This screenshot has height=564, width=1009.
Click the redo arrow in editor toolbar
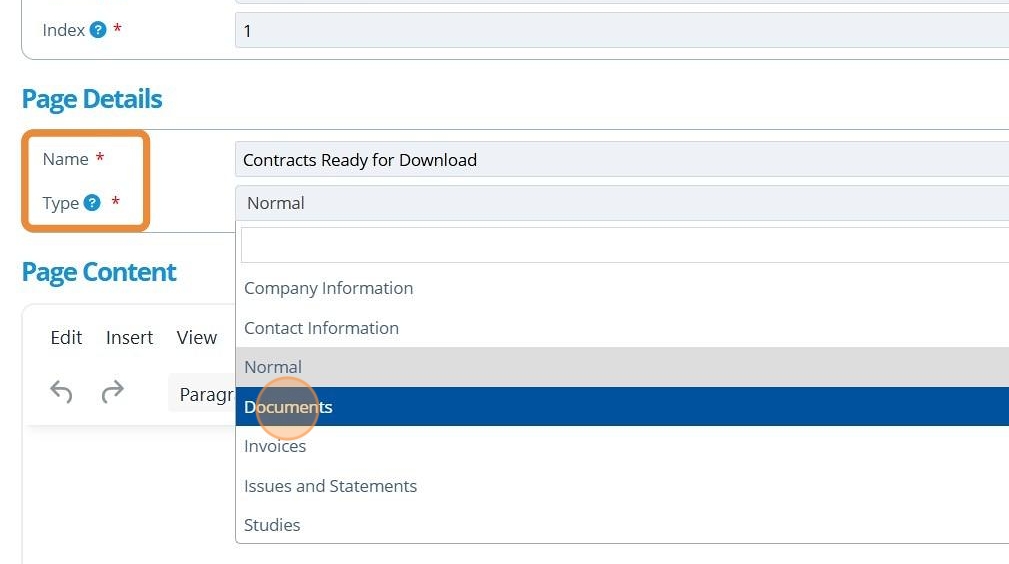tap(113, 392)
